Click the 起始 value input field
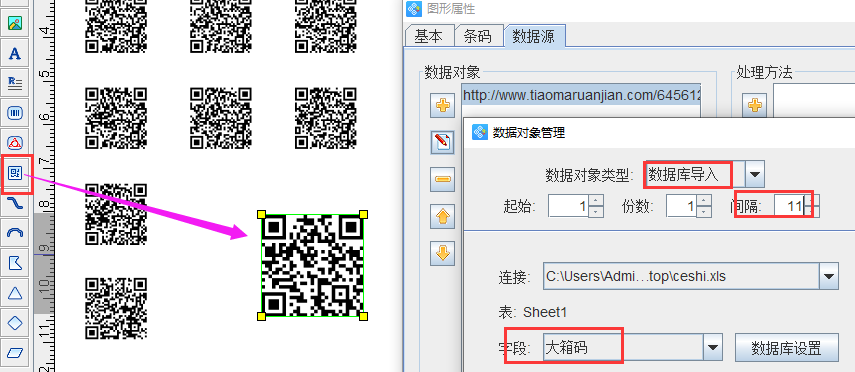The width and height of the screenshot is (855, 372). coord(569,206)
